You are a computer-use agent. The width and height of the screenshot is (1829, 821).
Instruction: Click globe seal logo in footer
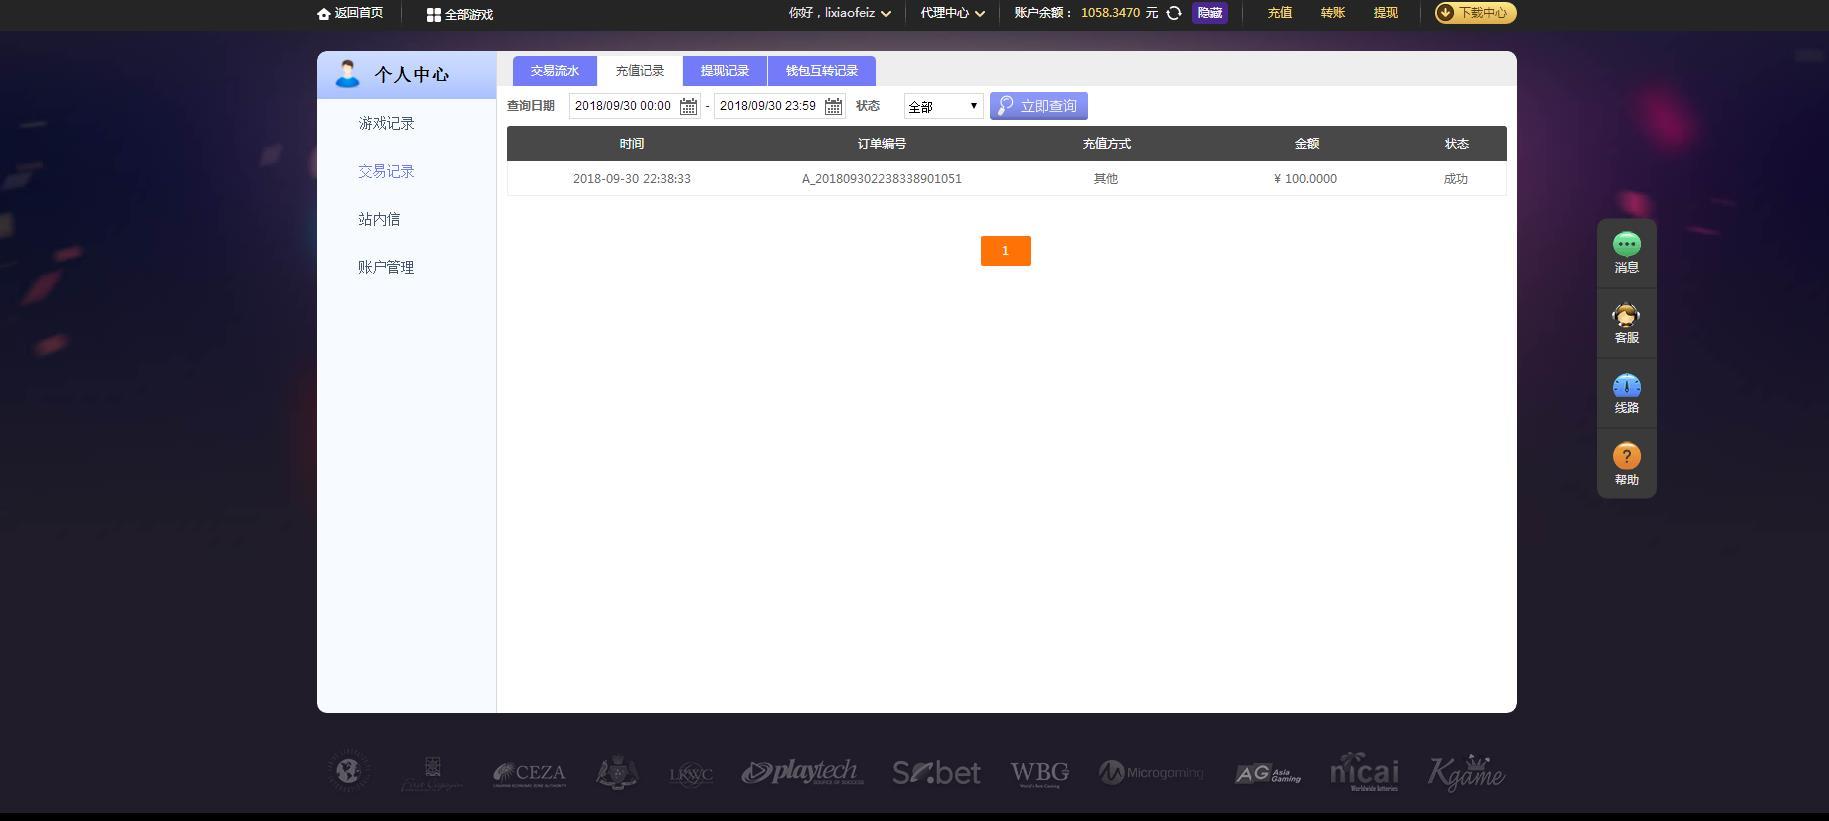349,771
